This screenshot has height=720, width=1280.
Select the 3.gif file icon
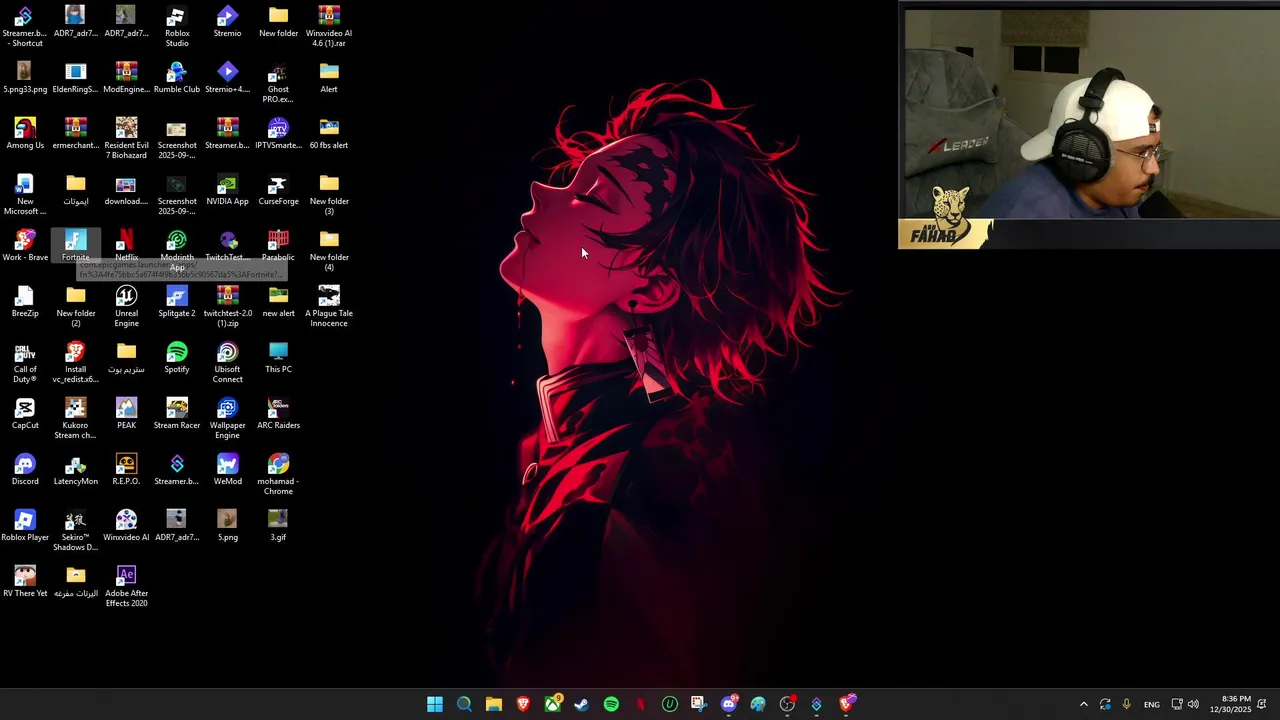pos(278,526)
